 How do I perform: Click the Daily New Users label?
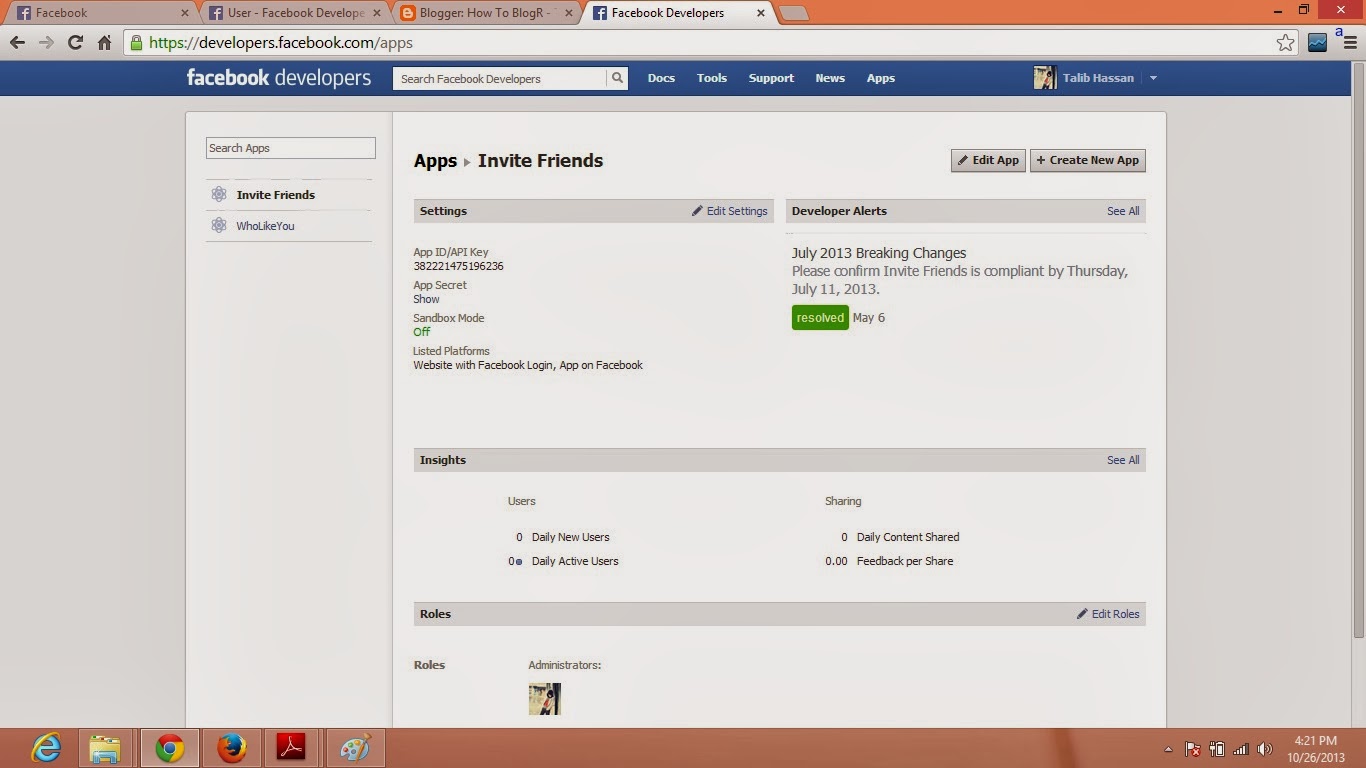[x=571, y=537]
